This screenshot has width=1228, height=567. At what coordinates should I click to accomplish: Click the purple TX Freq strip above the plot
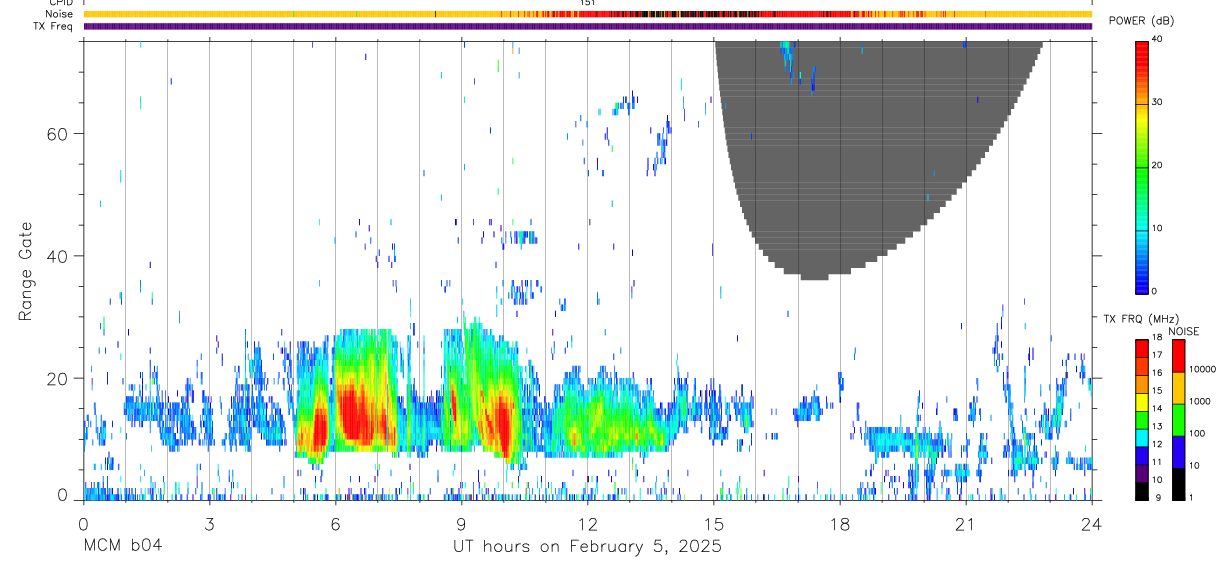pyautogui.click(x=588, y=26)
